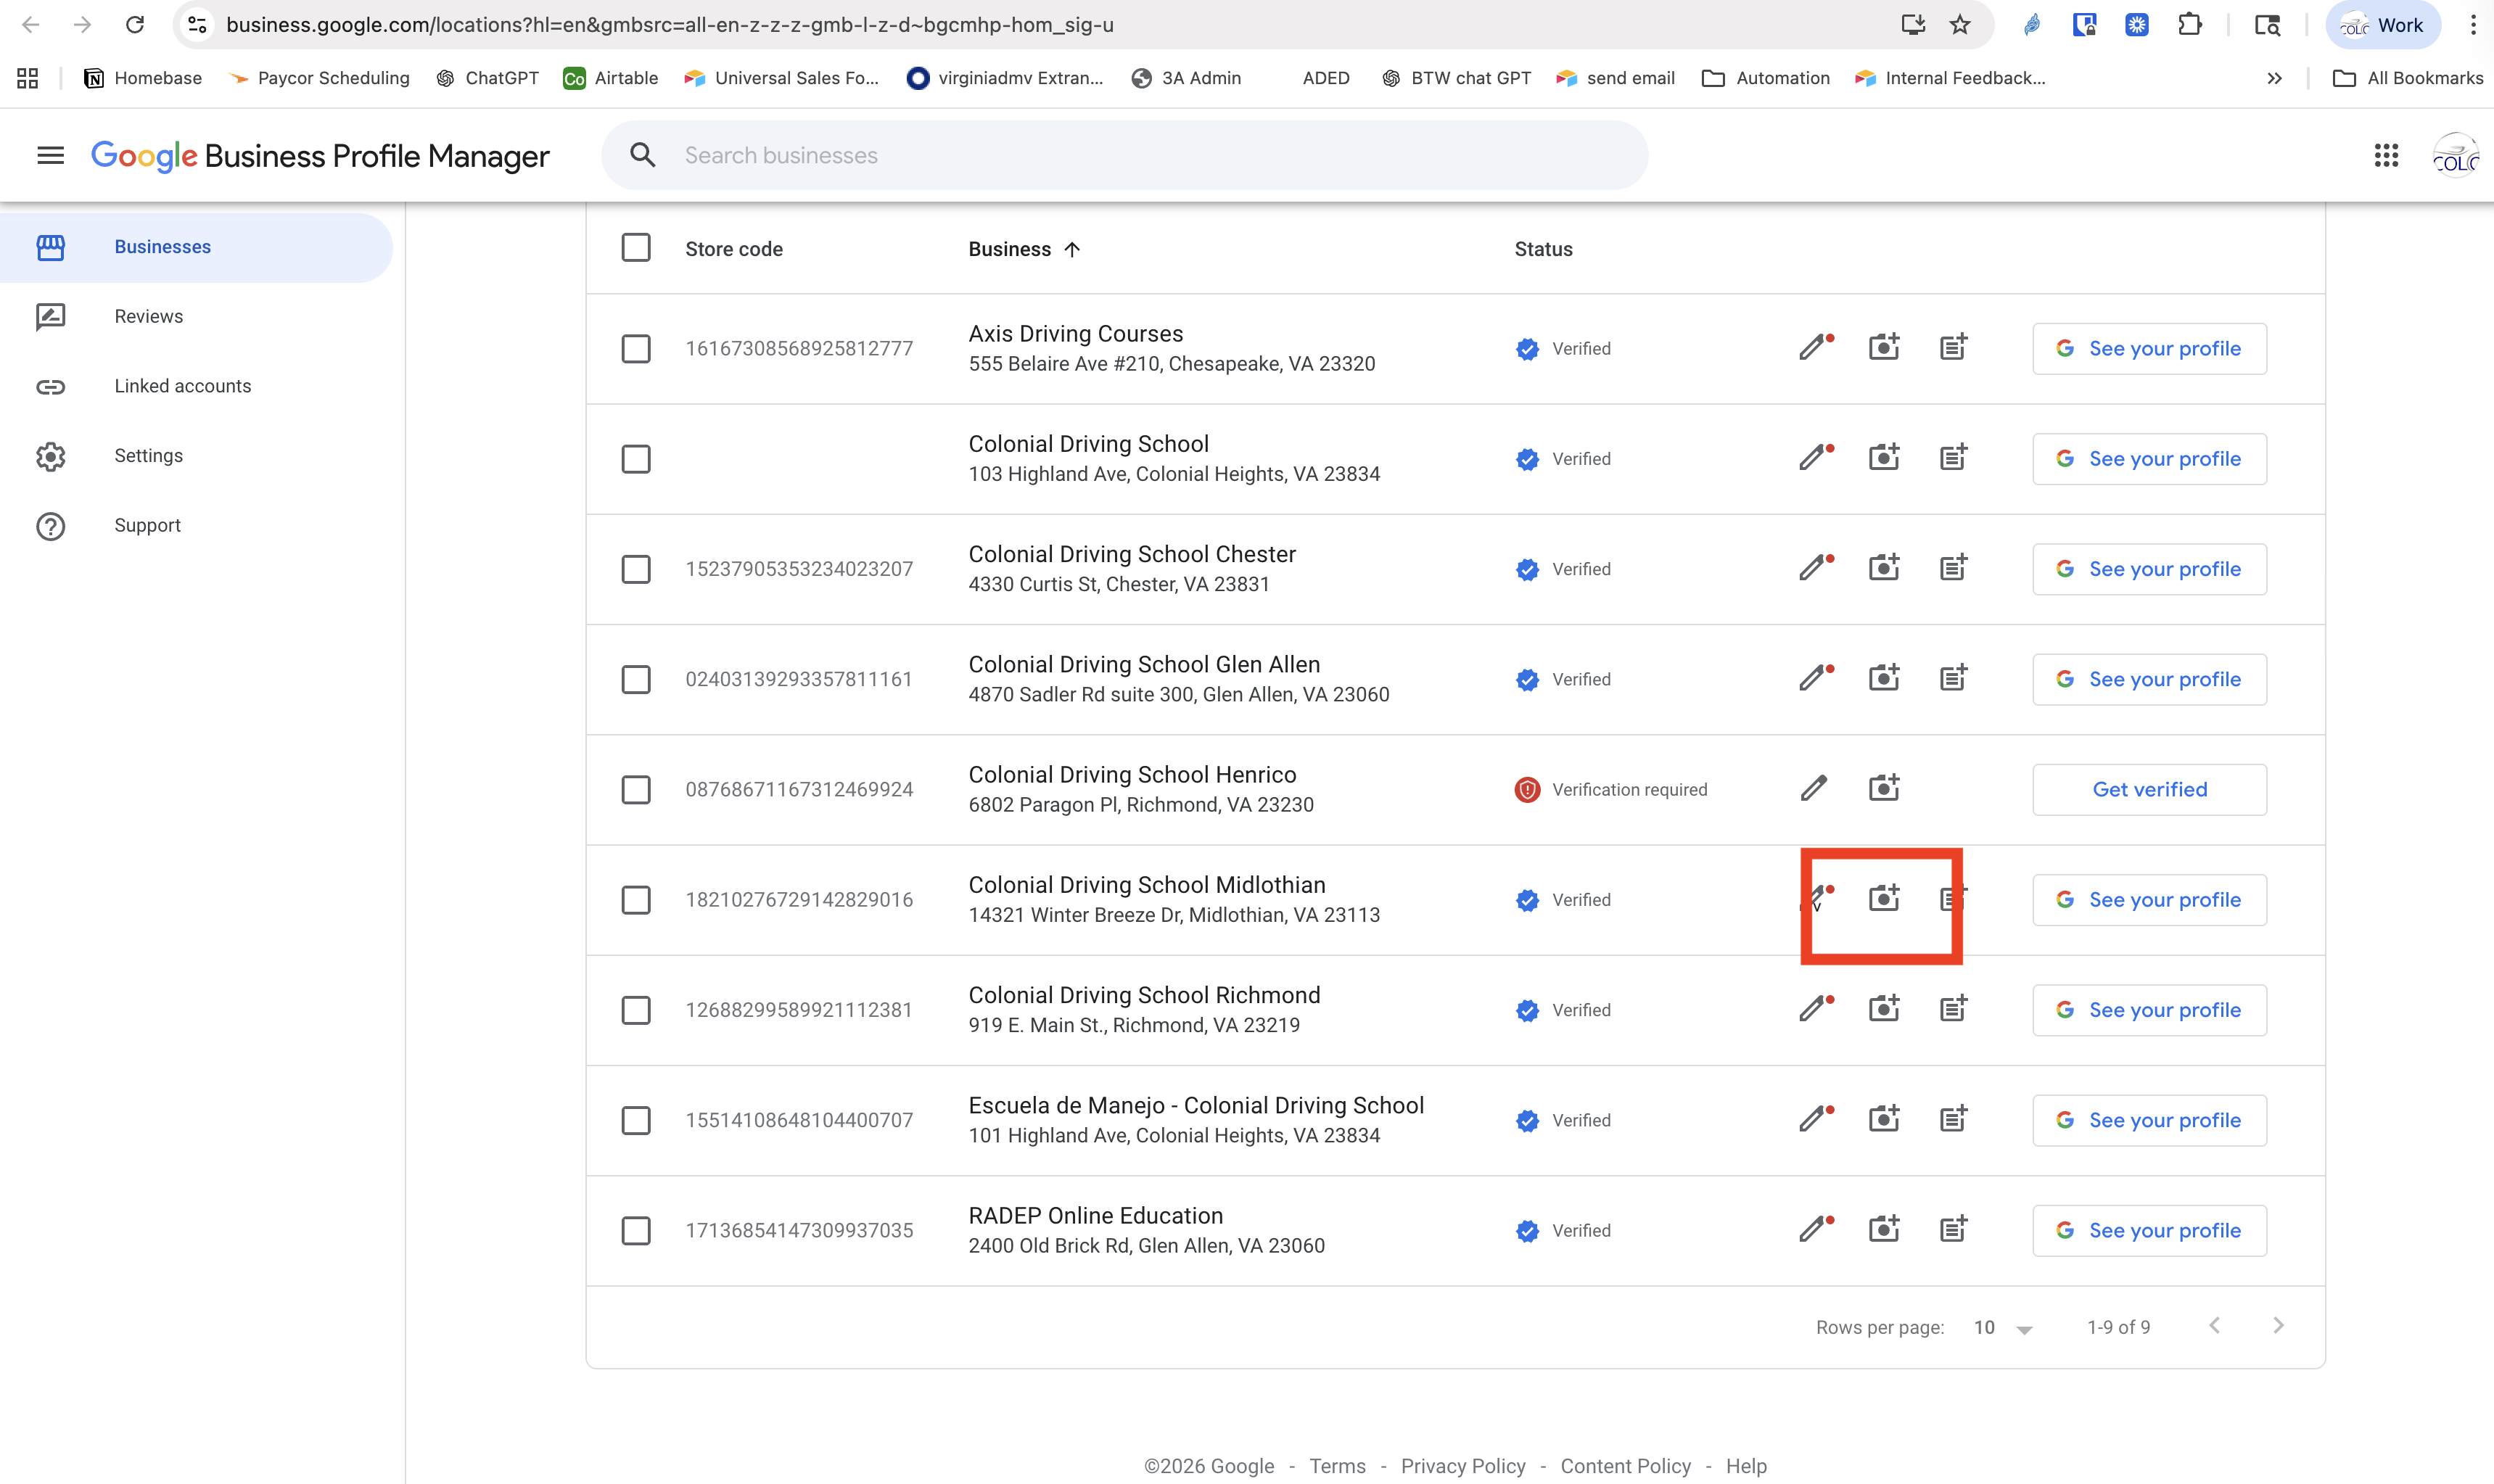Edit the Axis Driving Courses profile (pencil icon)
This screenshot has height=1484, width=2494.
click(x=1814, y=348)
